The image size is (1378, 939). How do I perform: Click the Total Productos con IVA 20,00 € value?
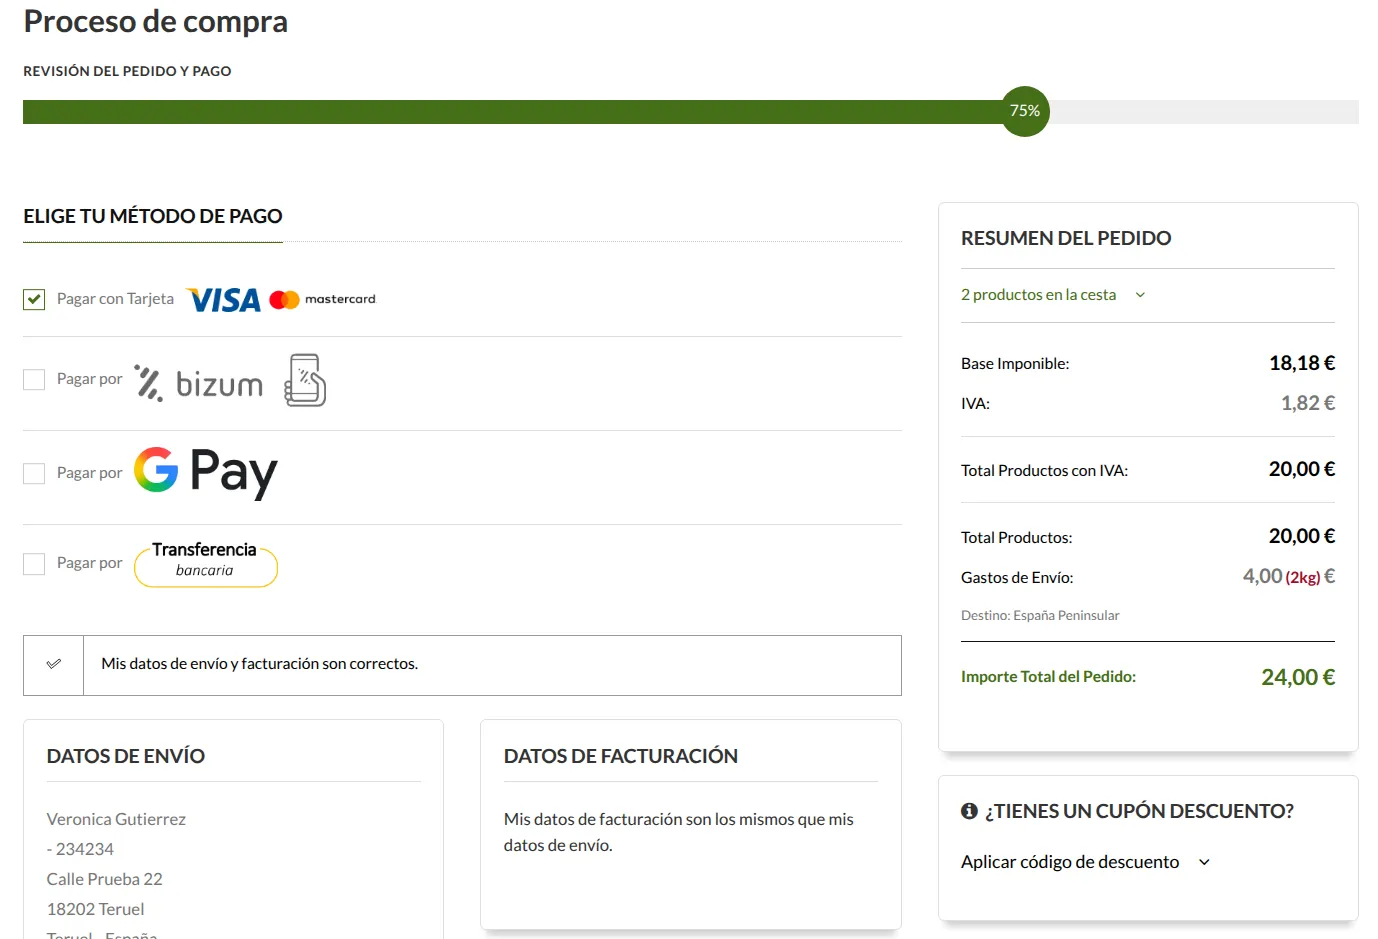(1302, 469)
